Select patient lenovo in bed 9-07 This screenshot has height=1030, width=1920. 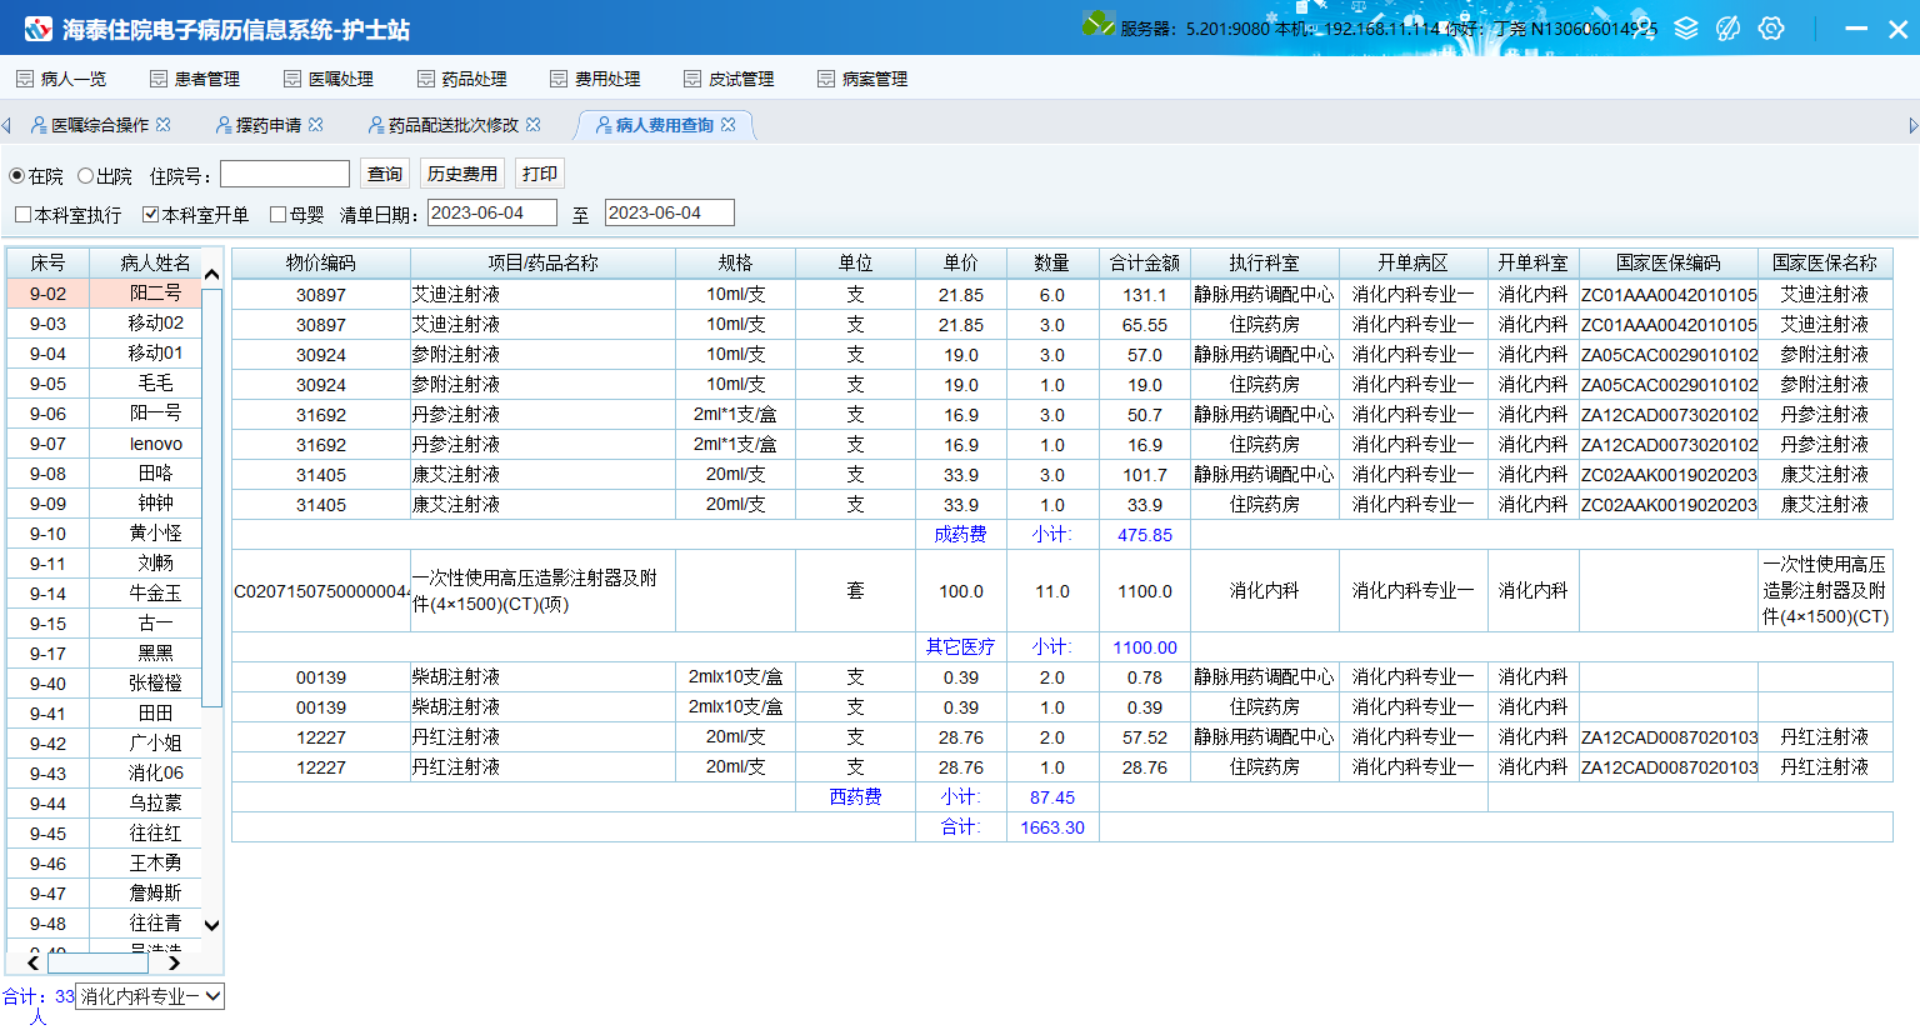pyautogui.click(x=104, y=444)
